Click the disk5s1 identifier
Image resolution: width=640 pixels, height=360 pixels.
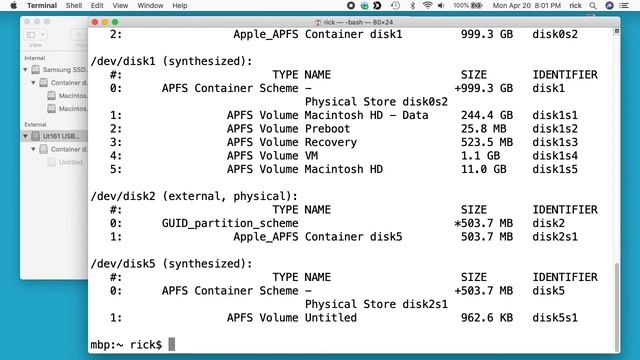point(555,318)
